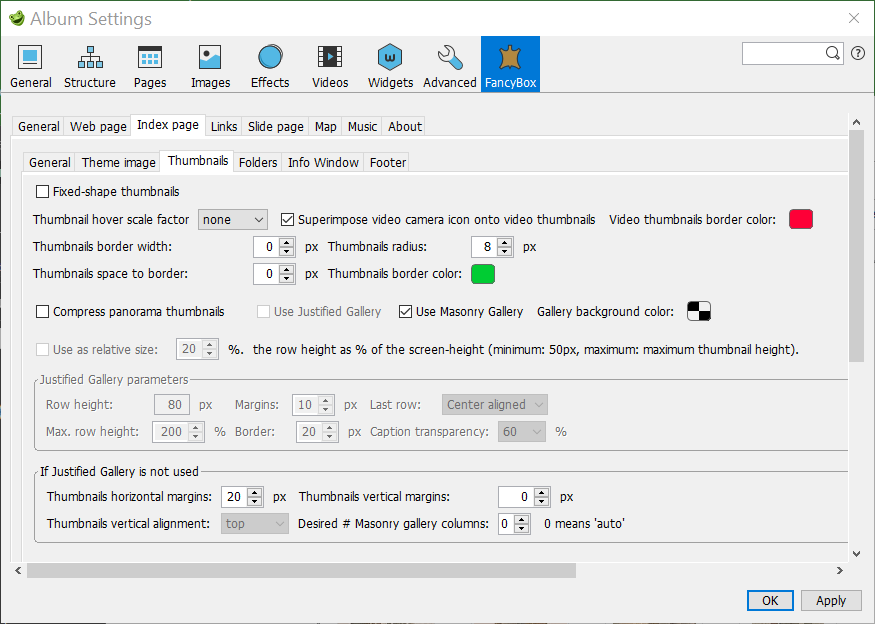This screenshot has height=624, width=875.
Task: Toggle Compress panorama thumbnails checkbox
Action: 42,311
